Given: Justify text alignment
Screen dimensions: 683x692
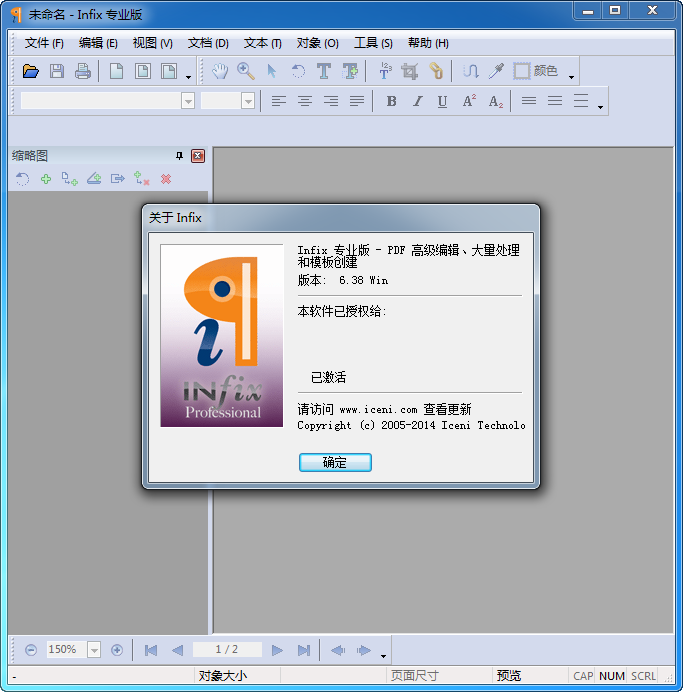Looking at the screenshot, I should click(357, 102).
